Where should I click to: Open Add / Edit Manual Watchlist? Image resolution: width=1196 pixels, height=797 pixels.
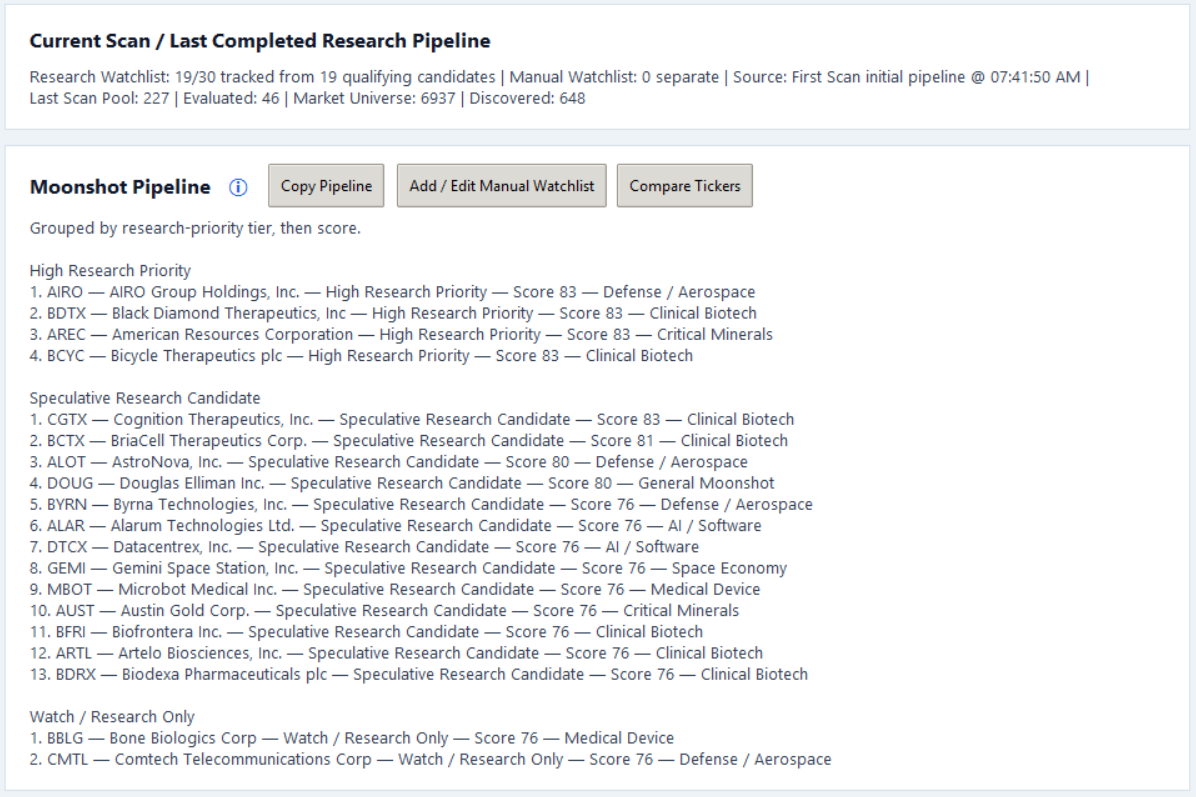[x=501, y=185]
